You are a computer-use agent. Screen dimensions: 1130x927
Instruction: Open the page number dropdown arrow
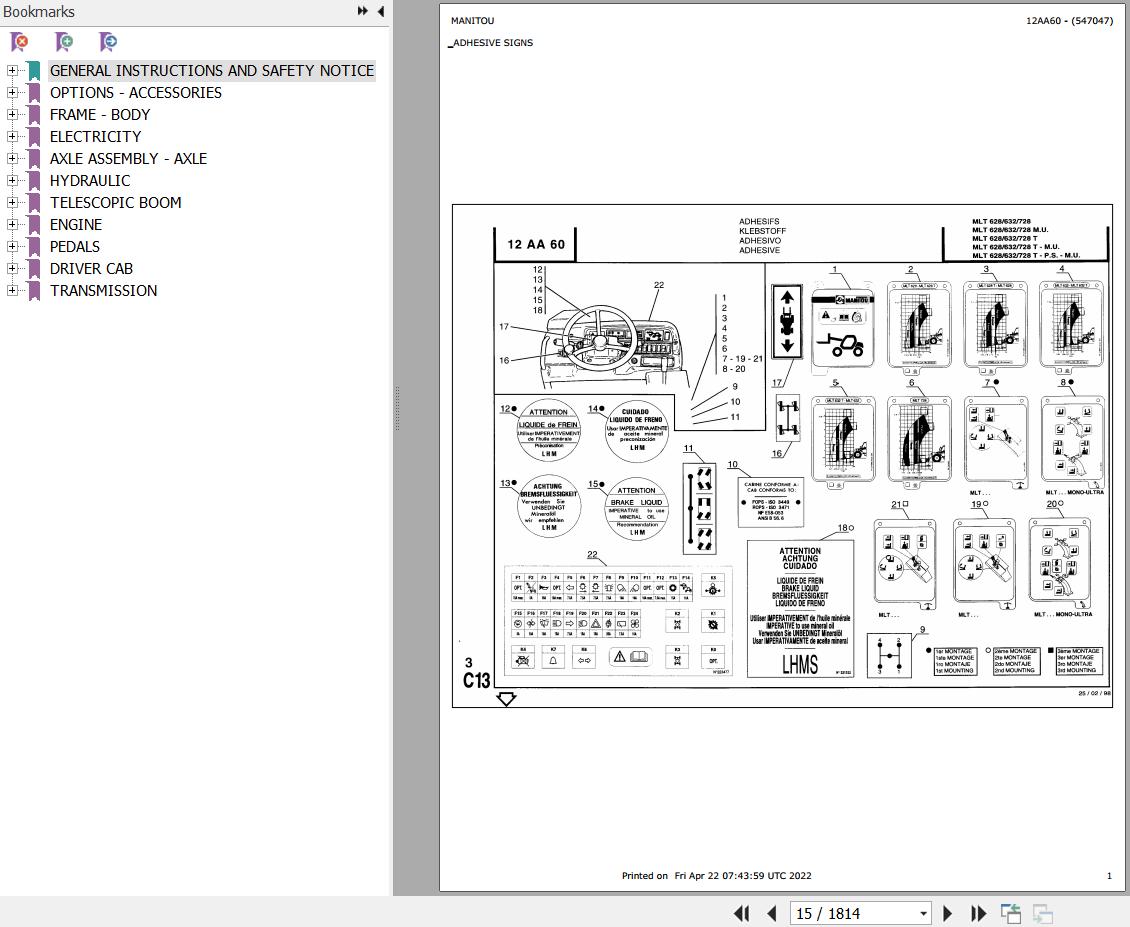(923, 914)
